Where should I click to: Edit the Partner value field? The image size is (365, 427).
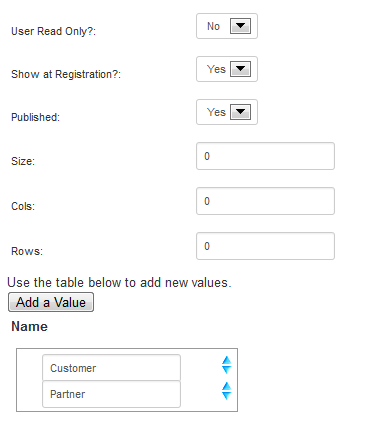[111, 394]
